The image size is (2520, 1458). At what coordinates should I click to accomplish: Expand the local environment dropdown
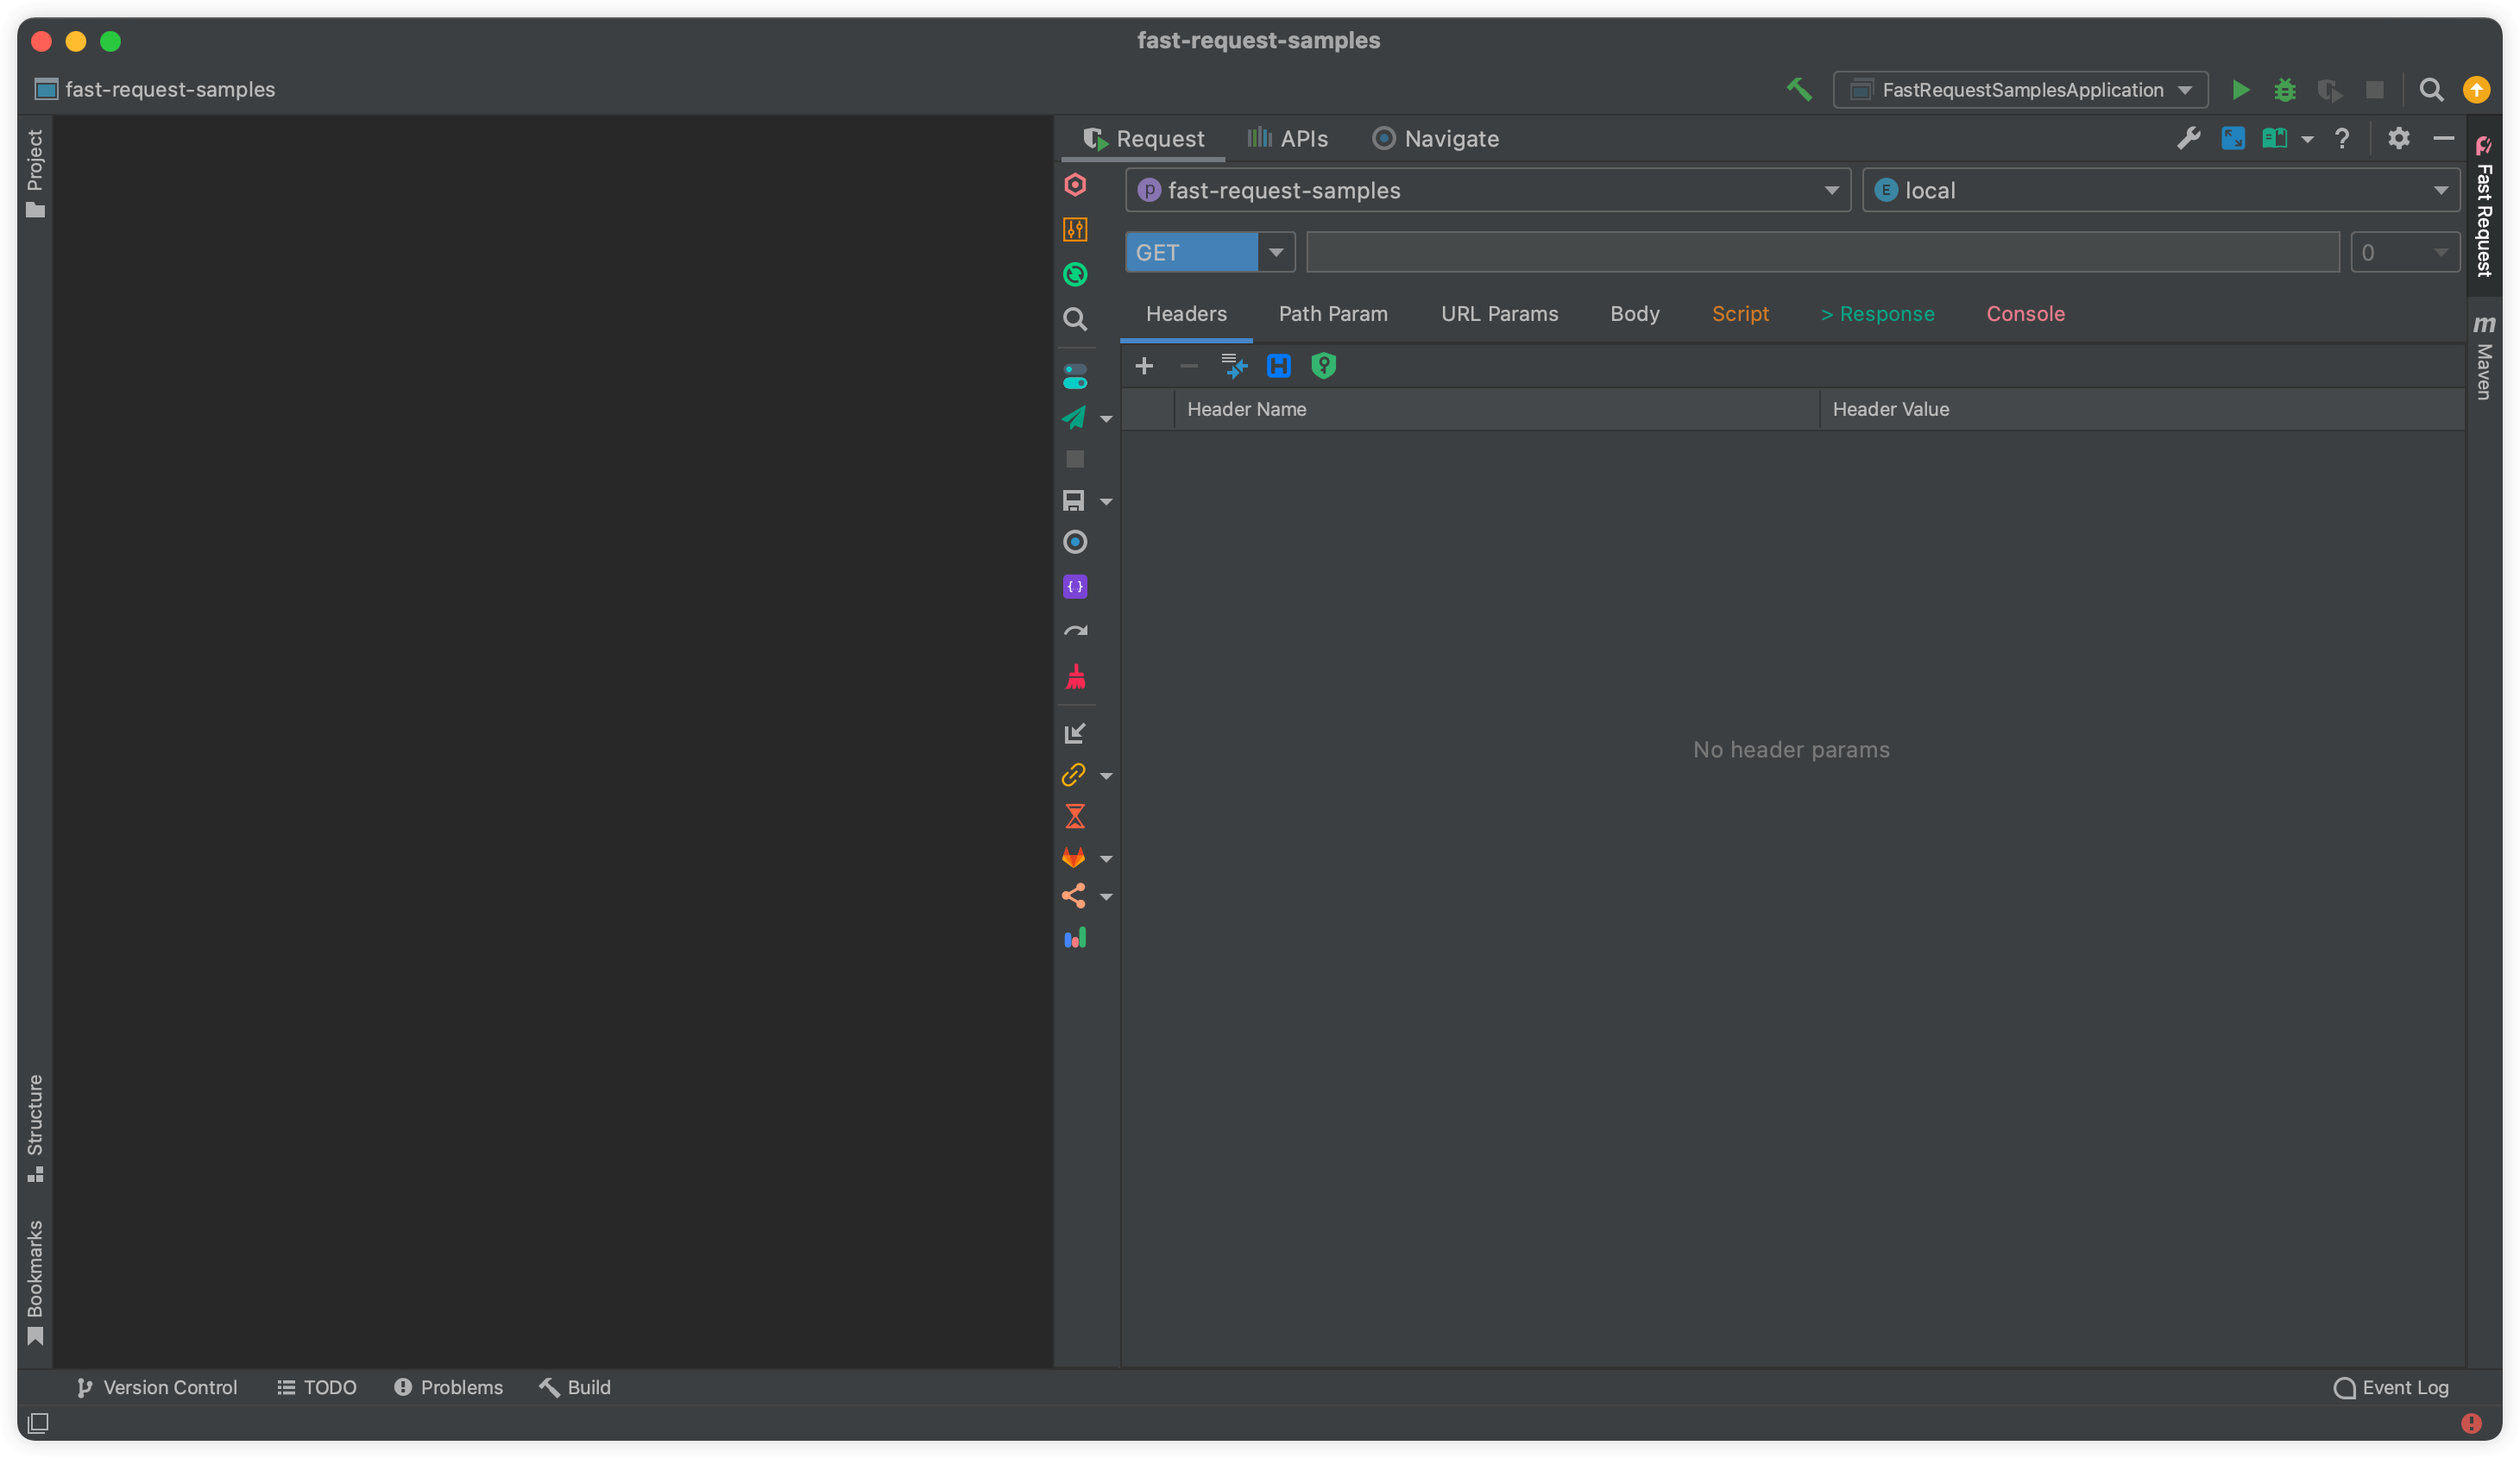(2443, 190)
